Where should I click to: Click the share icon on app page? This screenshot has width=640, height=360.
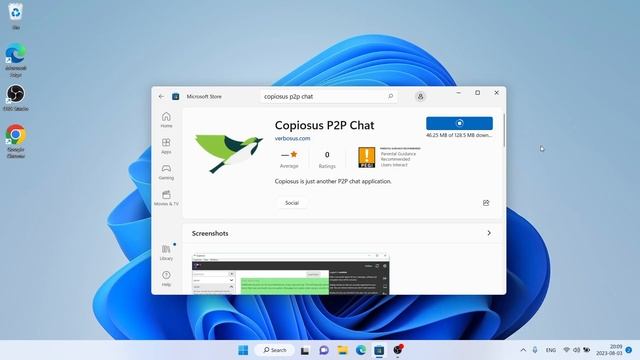tap(486, 203)
